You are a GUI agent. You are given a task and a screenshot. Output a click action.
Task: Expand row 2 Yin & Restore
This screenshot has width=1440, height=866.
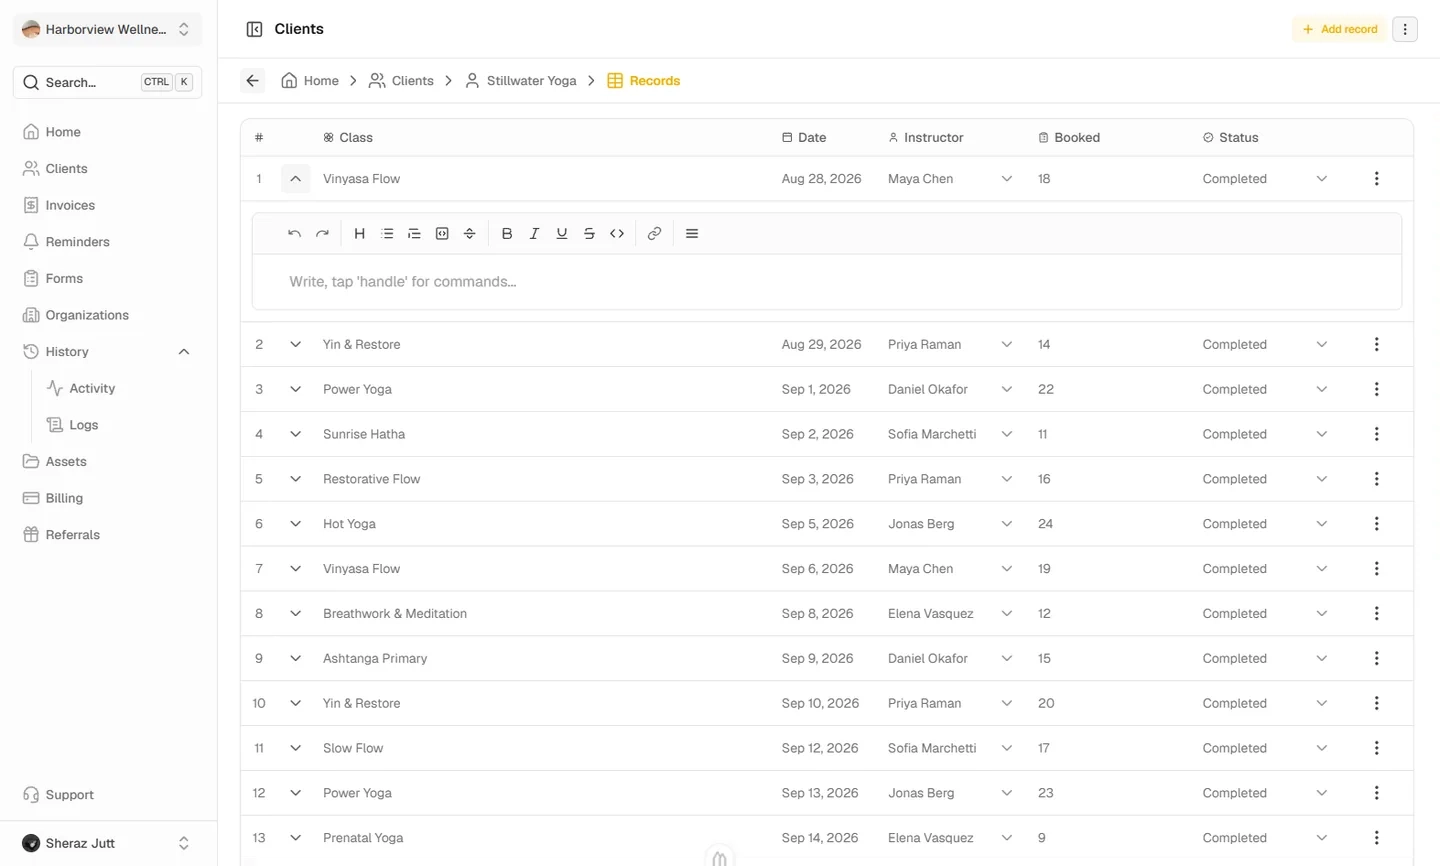click(295, 344)
